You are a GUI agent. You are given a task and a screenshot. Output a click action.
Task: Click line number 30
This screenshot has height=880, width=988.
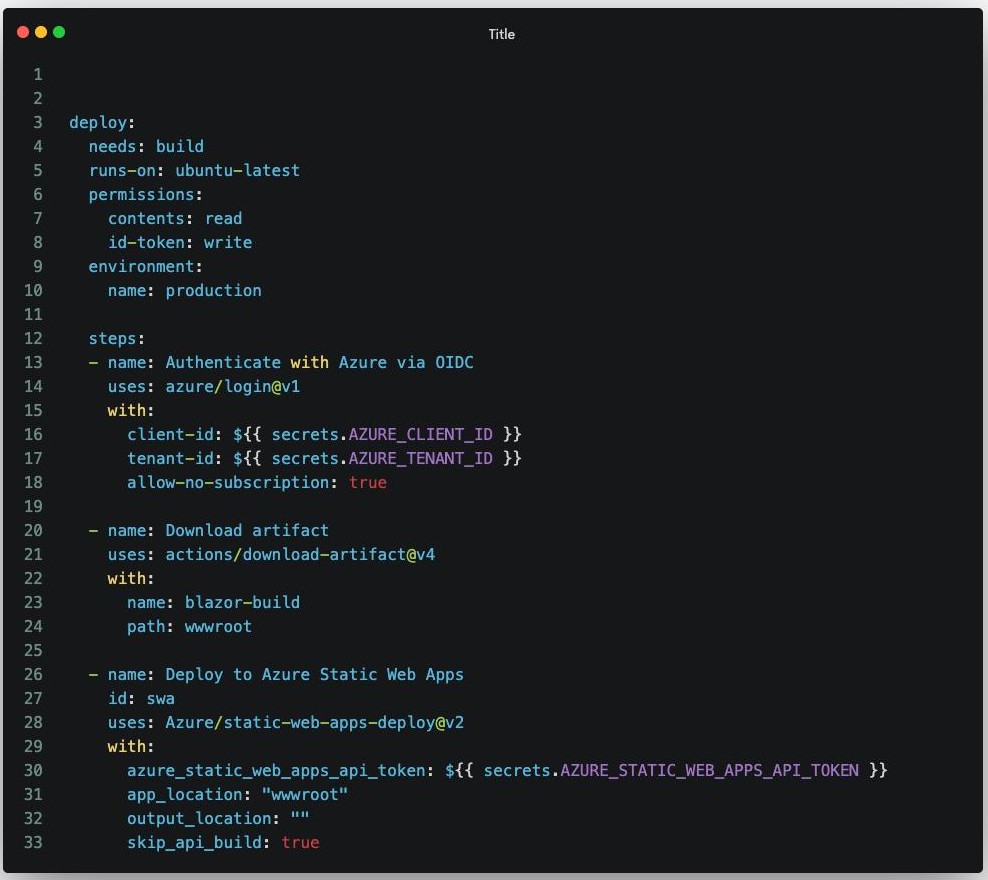tap(33, 770)
